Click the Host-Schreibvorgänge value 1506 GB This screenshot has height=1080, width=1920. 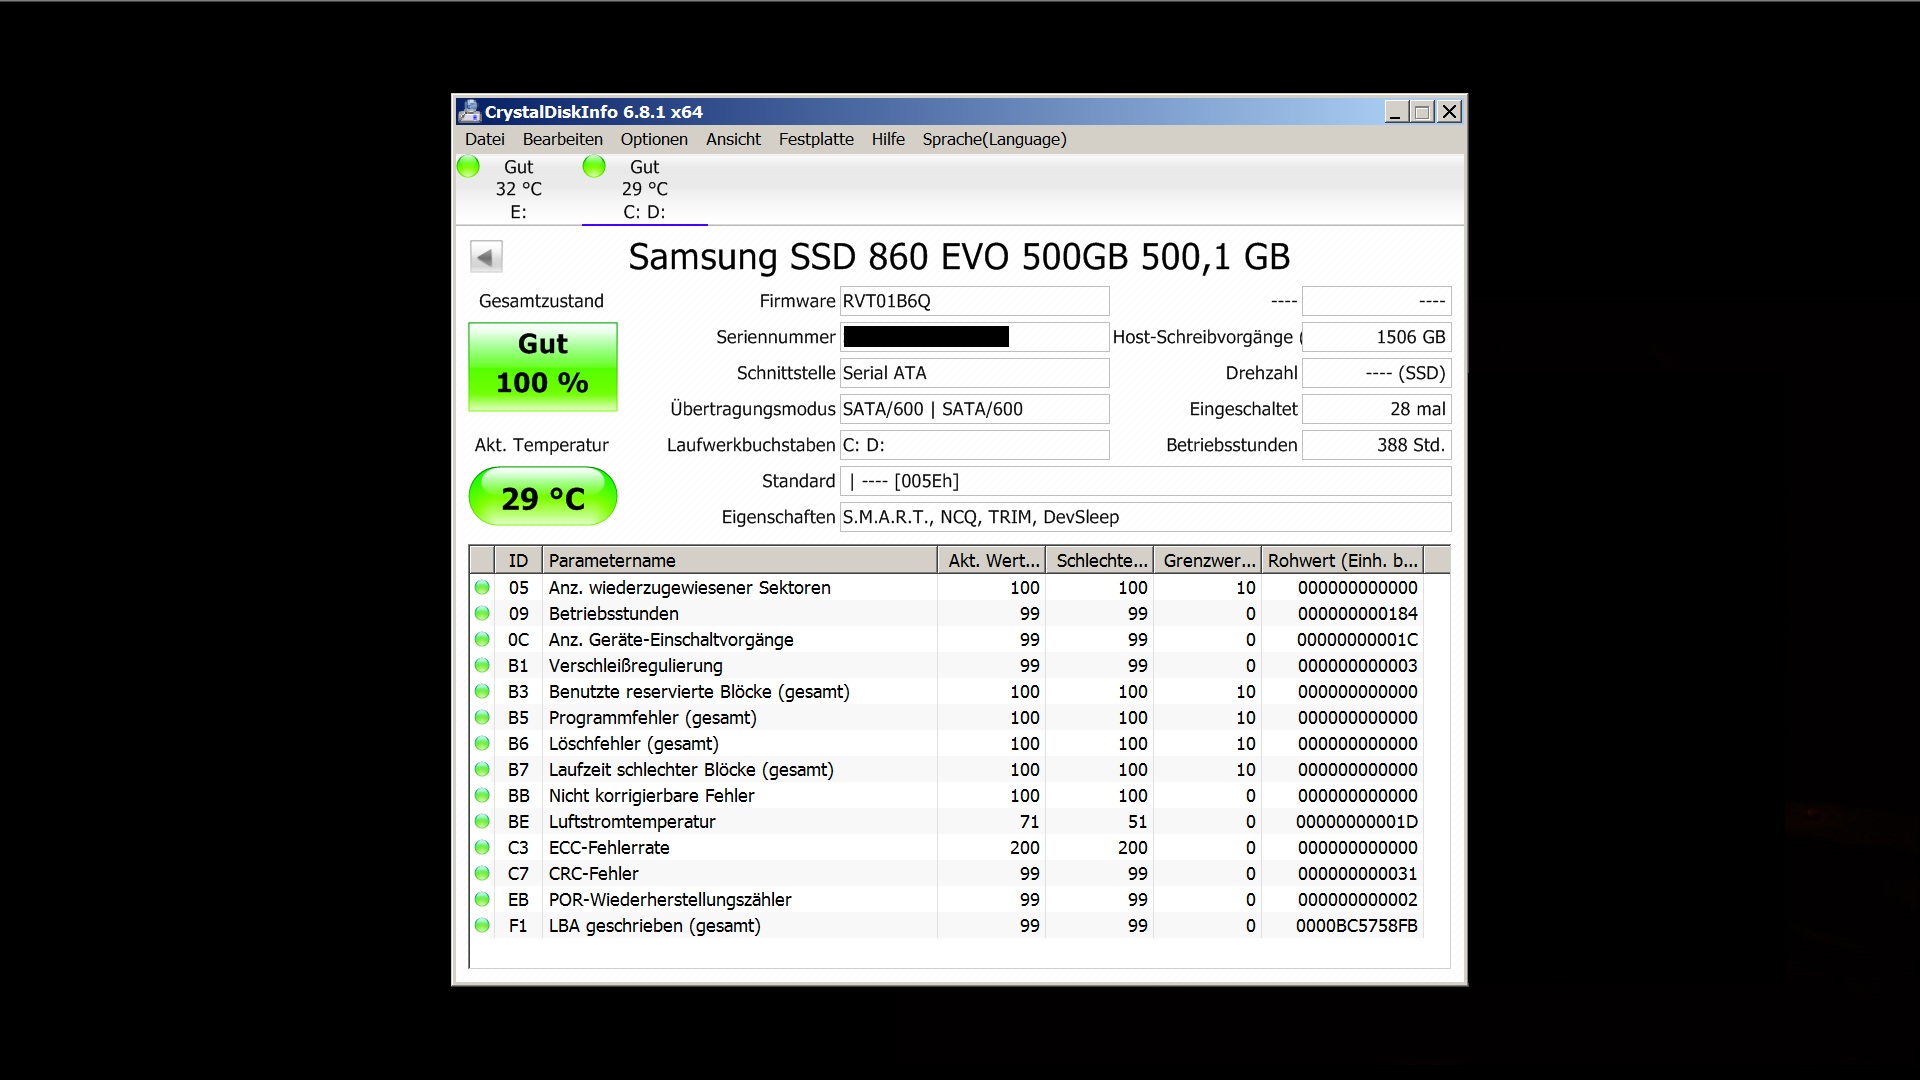pos(1377,337)
